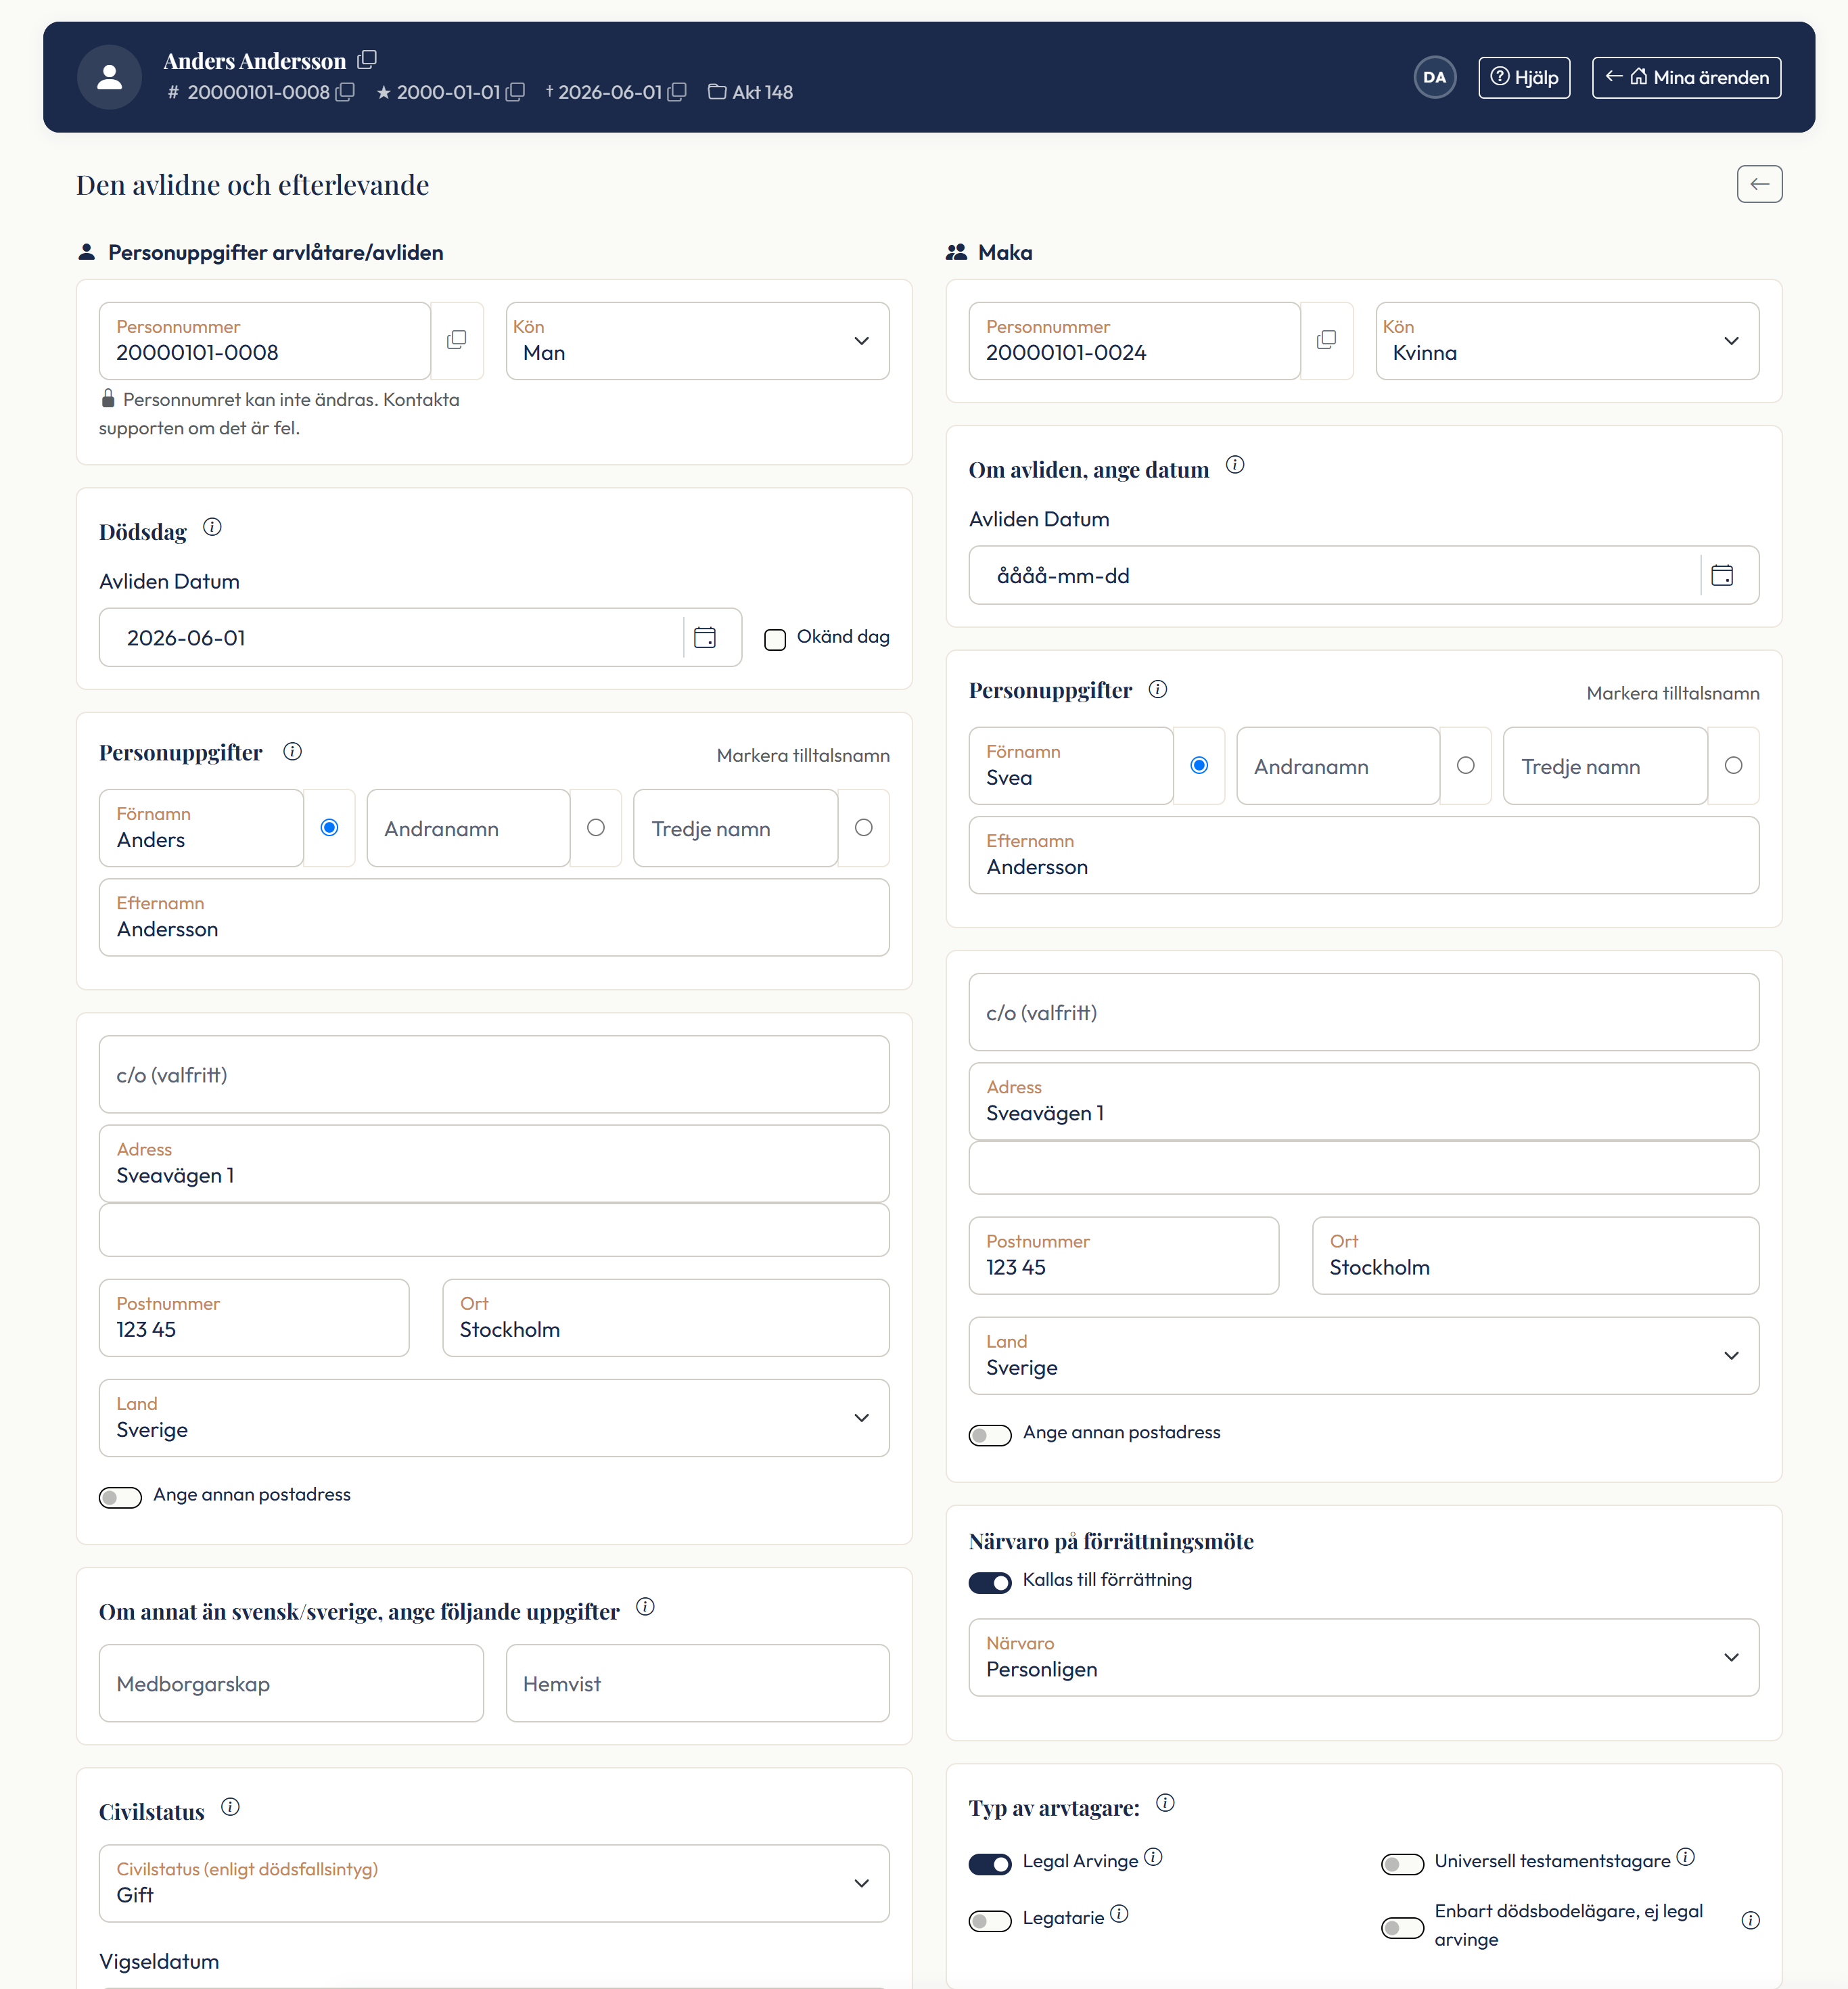This screenshot has height=1989, width=1848.
Task: Open Civilstatus dropdown showing Gift
Action: coord(494,1883)
